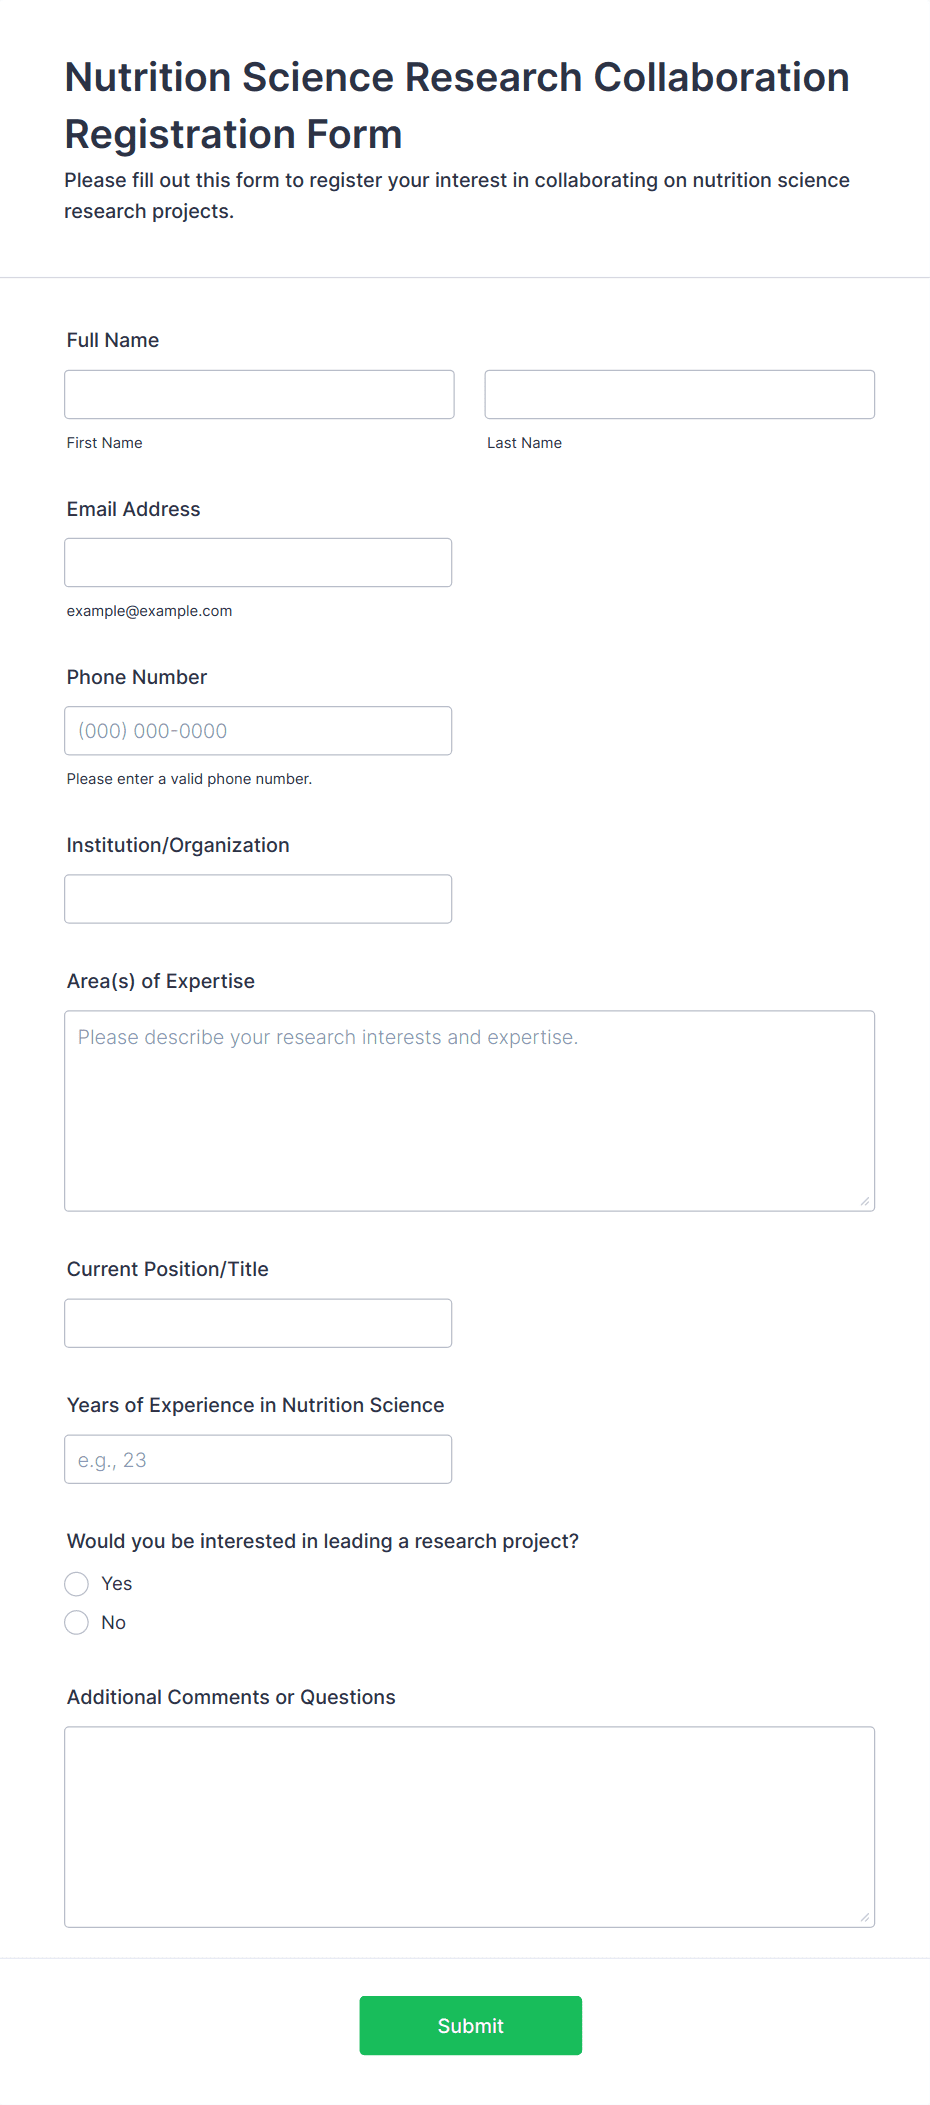Focus the Current Position/Title field
This screenshot has width=930, height=2105.
click(258, 1322)
